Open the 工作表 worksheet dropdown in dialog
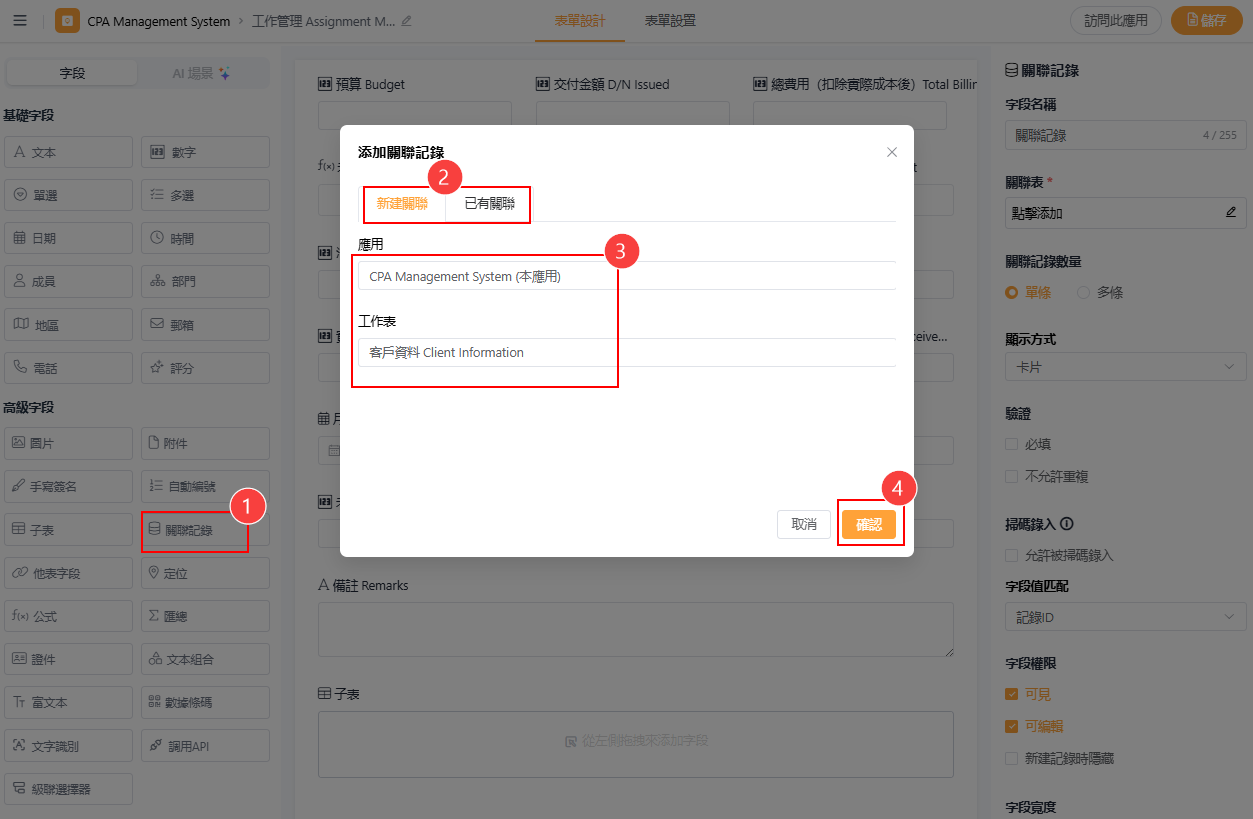 [627, 352]
